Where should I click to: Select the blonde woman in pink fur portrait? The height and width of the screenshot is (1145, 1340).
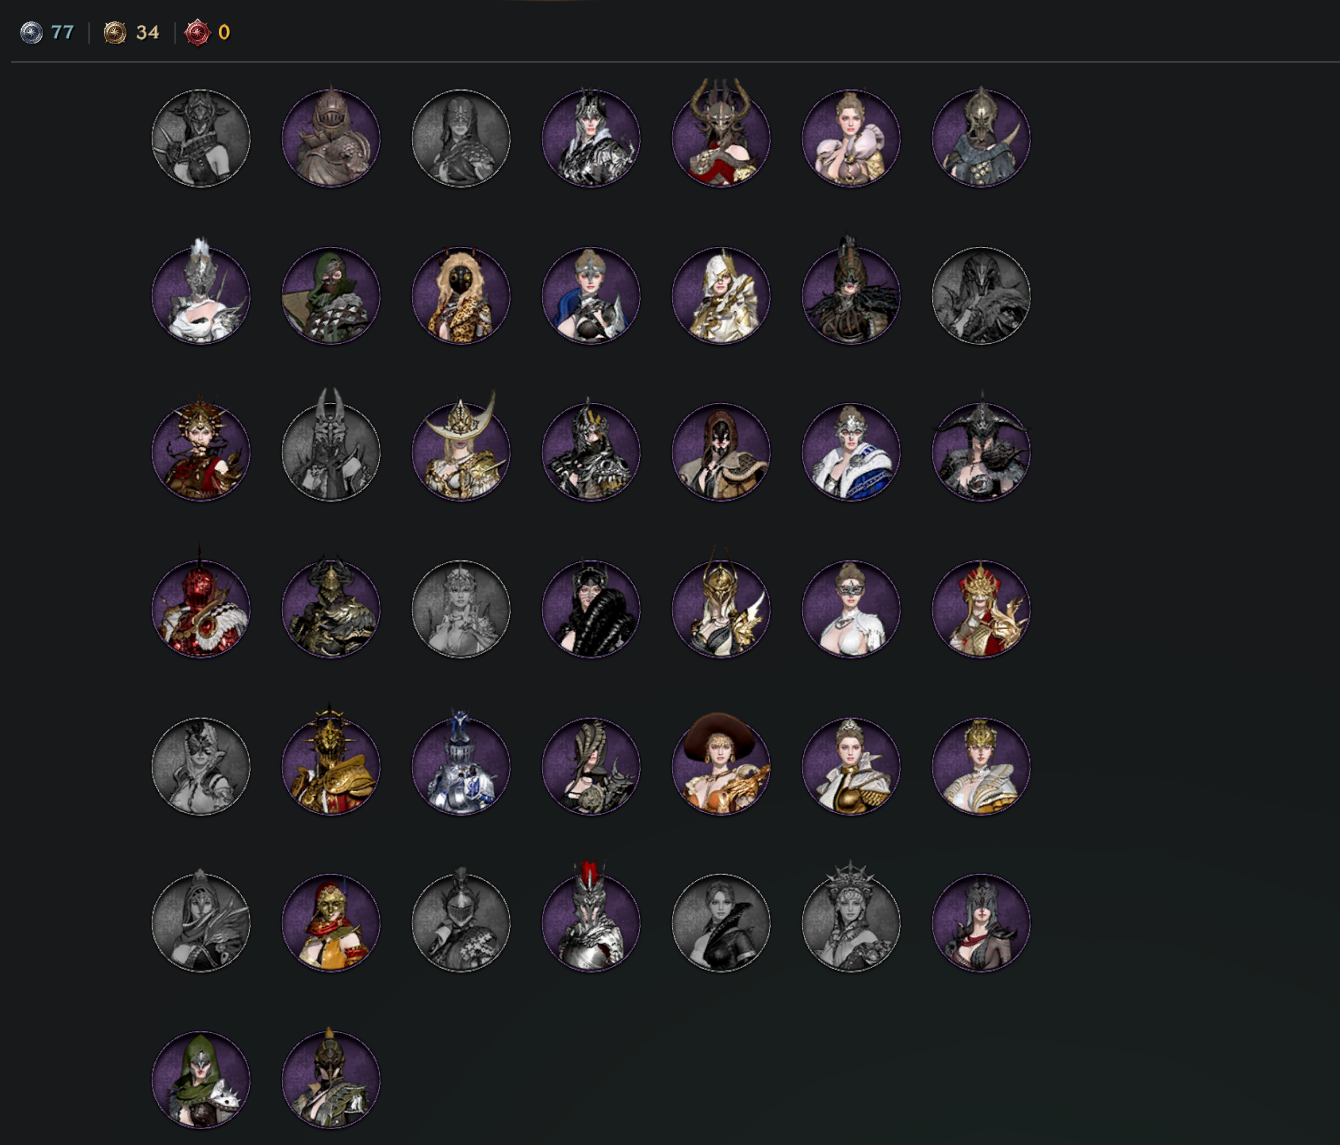click(851, 138)
